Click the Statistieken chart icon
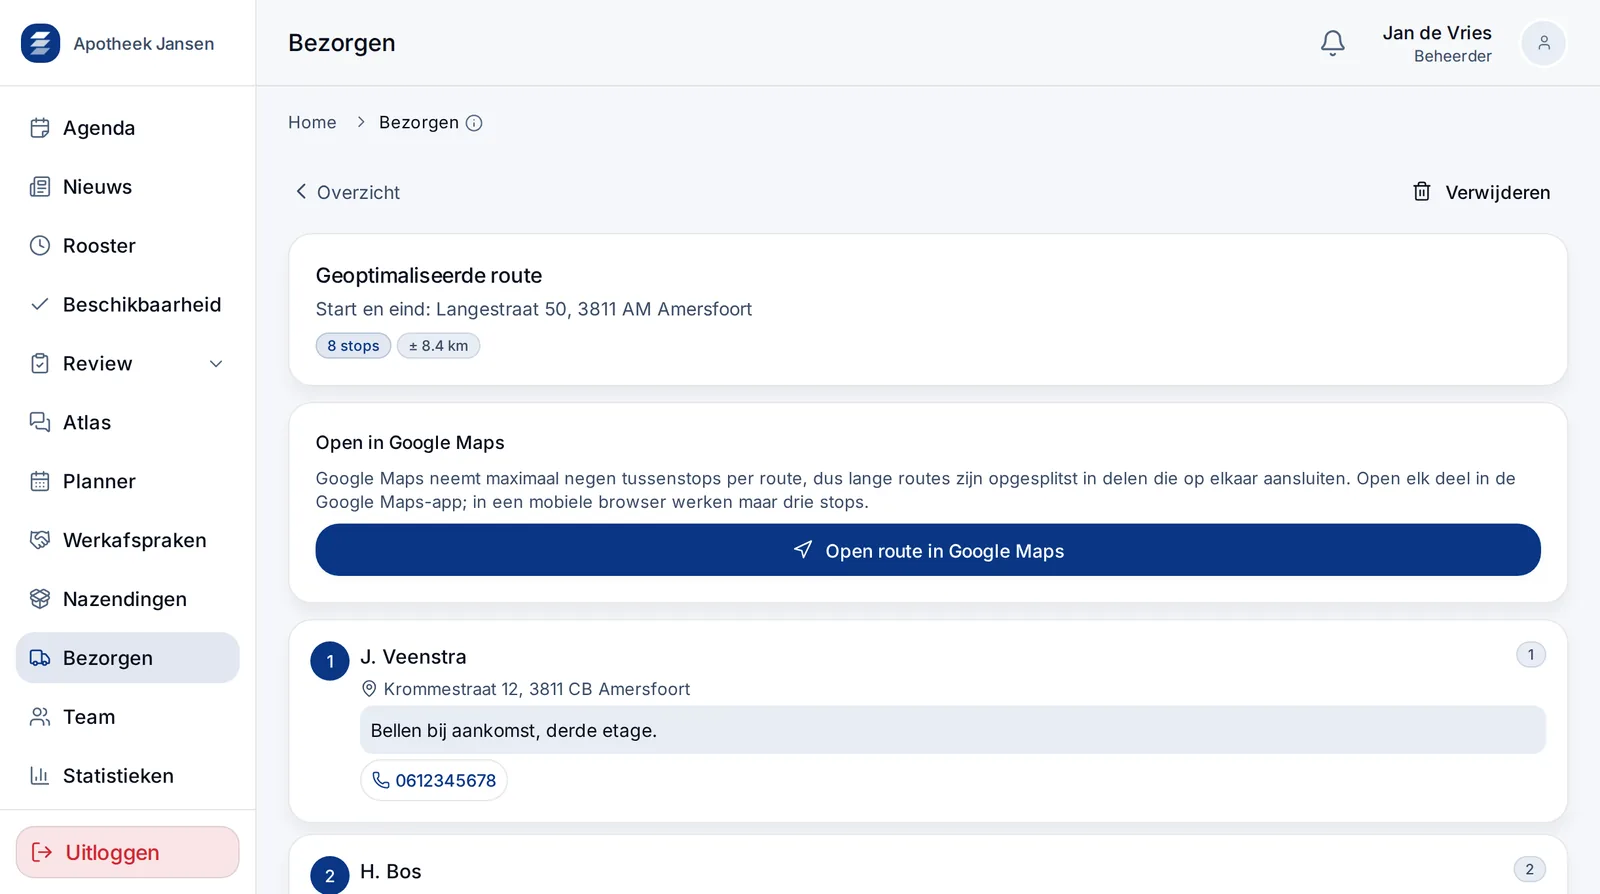 (x=40, y=776)
